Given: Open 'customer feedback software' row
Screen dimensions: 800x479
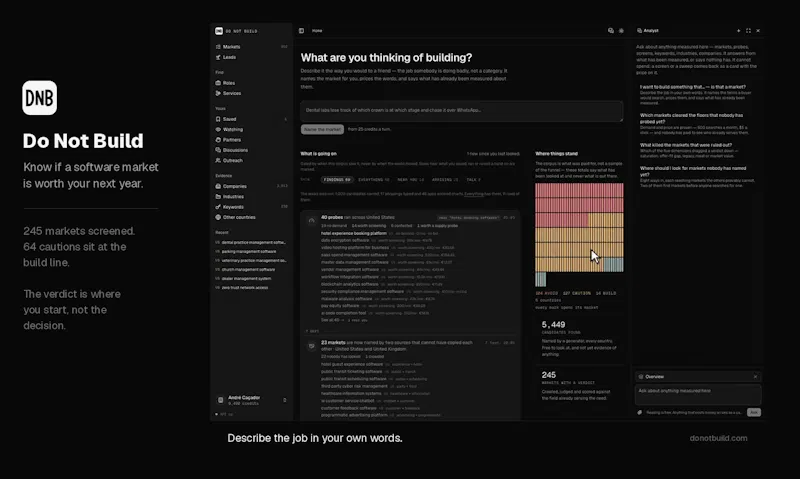Looking at the screenshot, I should pos(348,408).
